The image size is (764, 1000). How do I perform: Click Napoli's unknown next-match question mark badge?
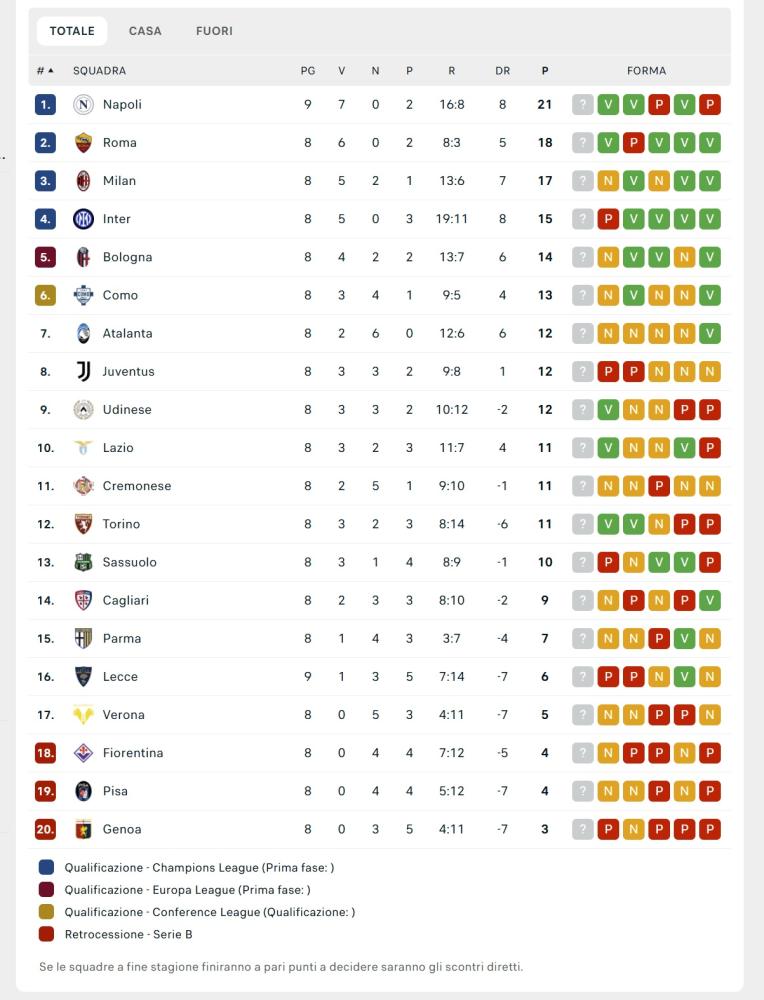[583, 105]
